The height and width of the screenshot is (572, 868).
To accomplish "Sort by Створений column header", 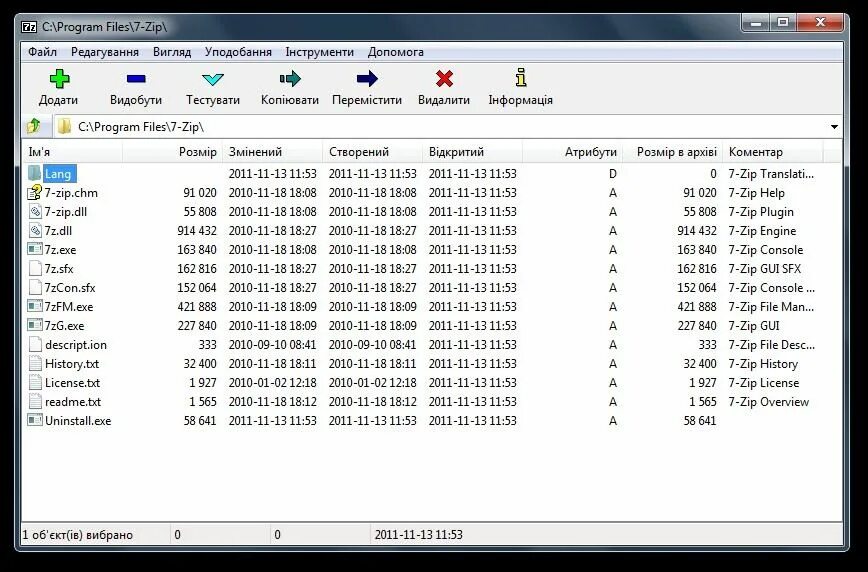I will [373, 152].
